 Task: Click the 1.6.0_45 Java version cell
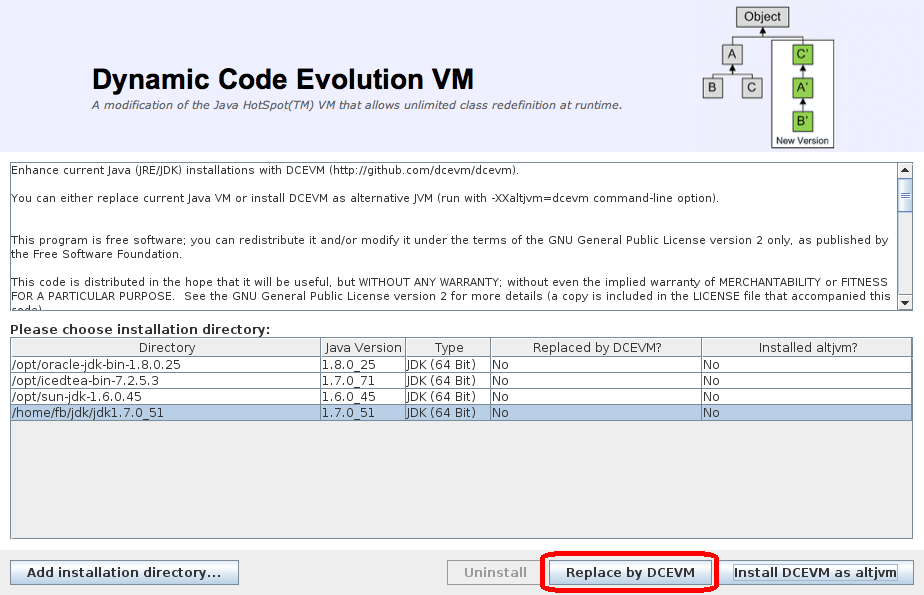(363, 396)
